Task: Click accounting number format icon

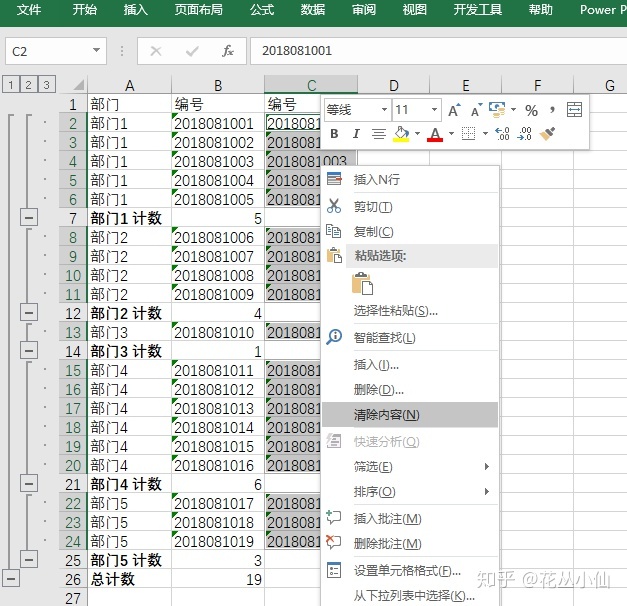Action: [497, 110]
